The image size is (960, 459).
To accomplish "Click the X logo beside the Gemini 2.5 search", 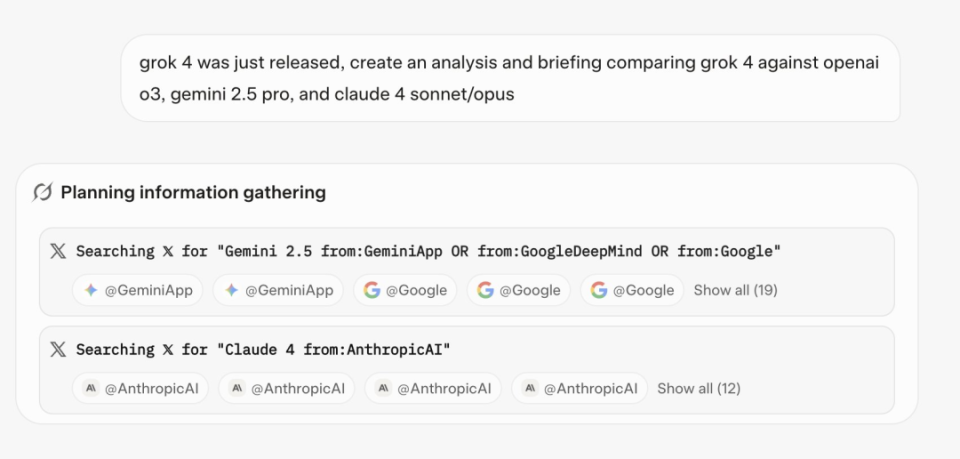I will [x=58, y=251].
